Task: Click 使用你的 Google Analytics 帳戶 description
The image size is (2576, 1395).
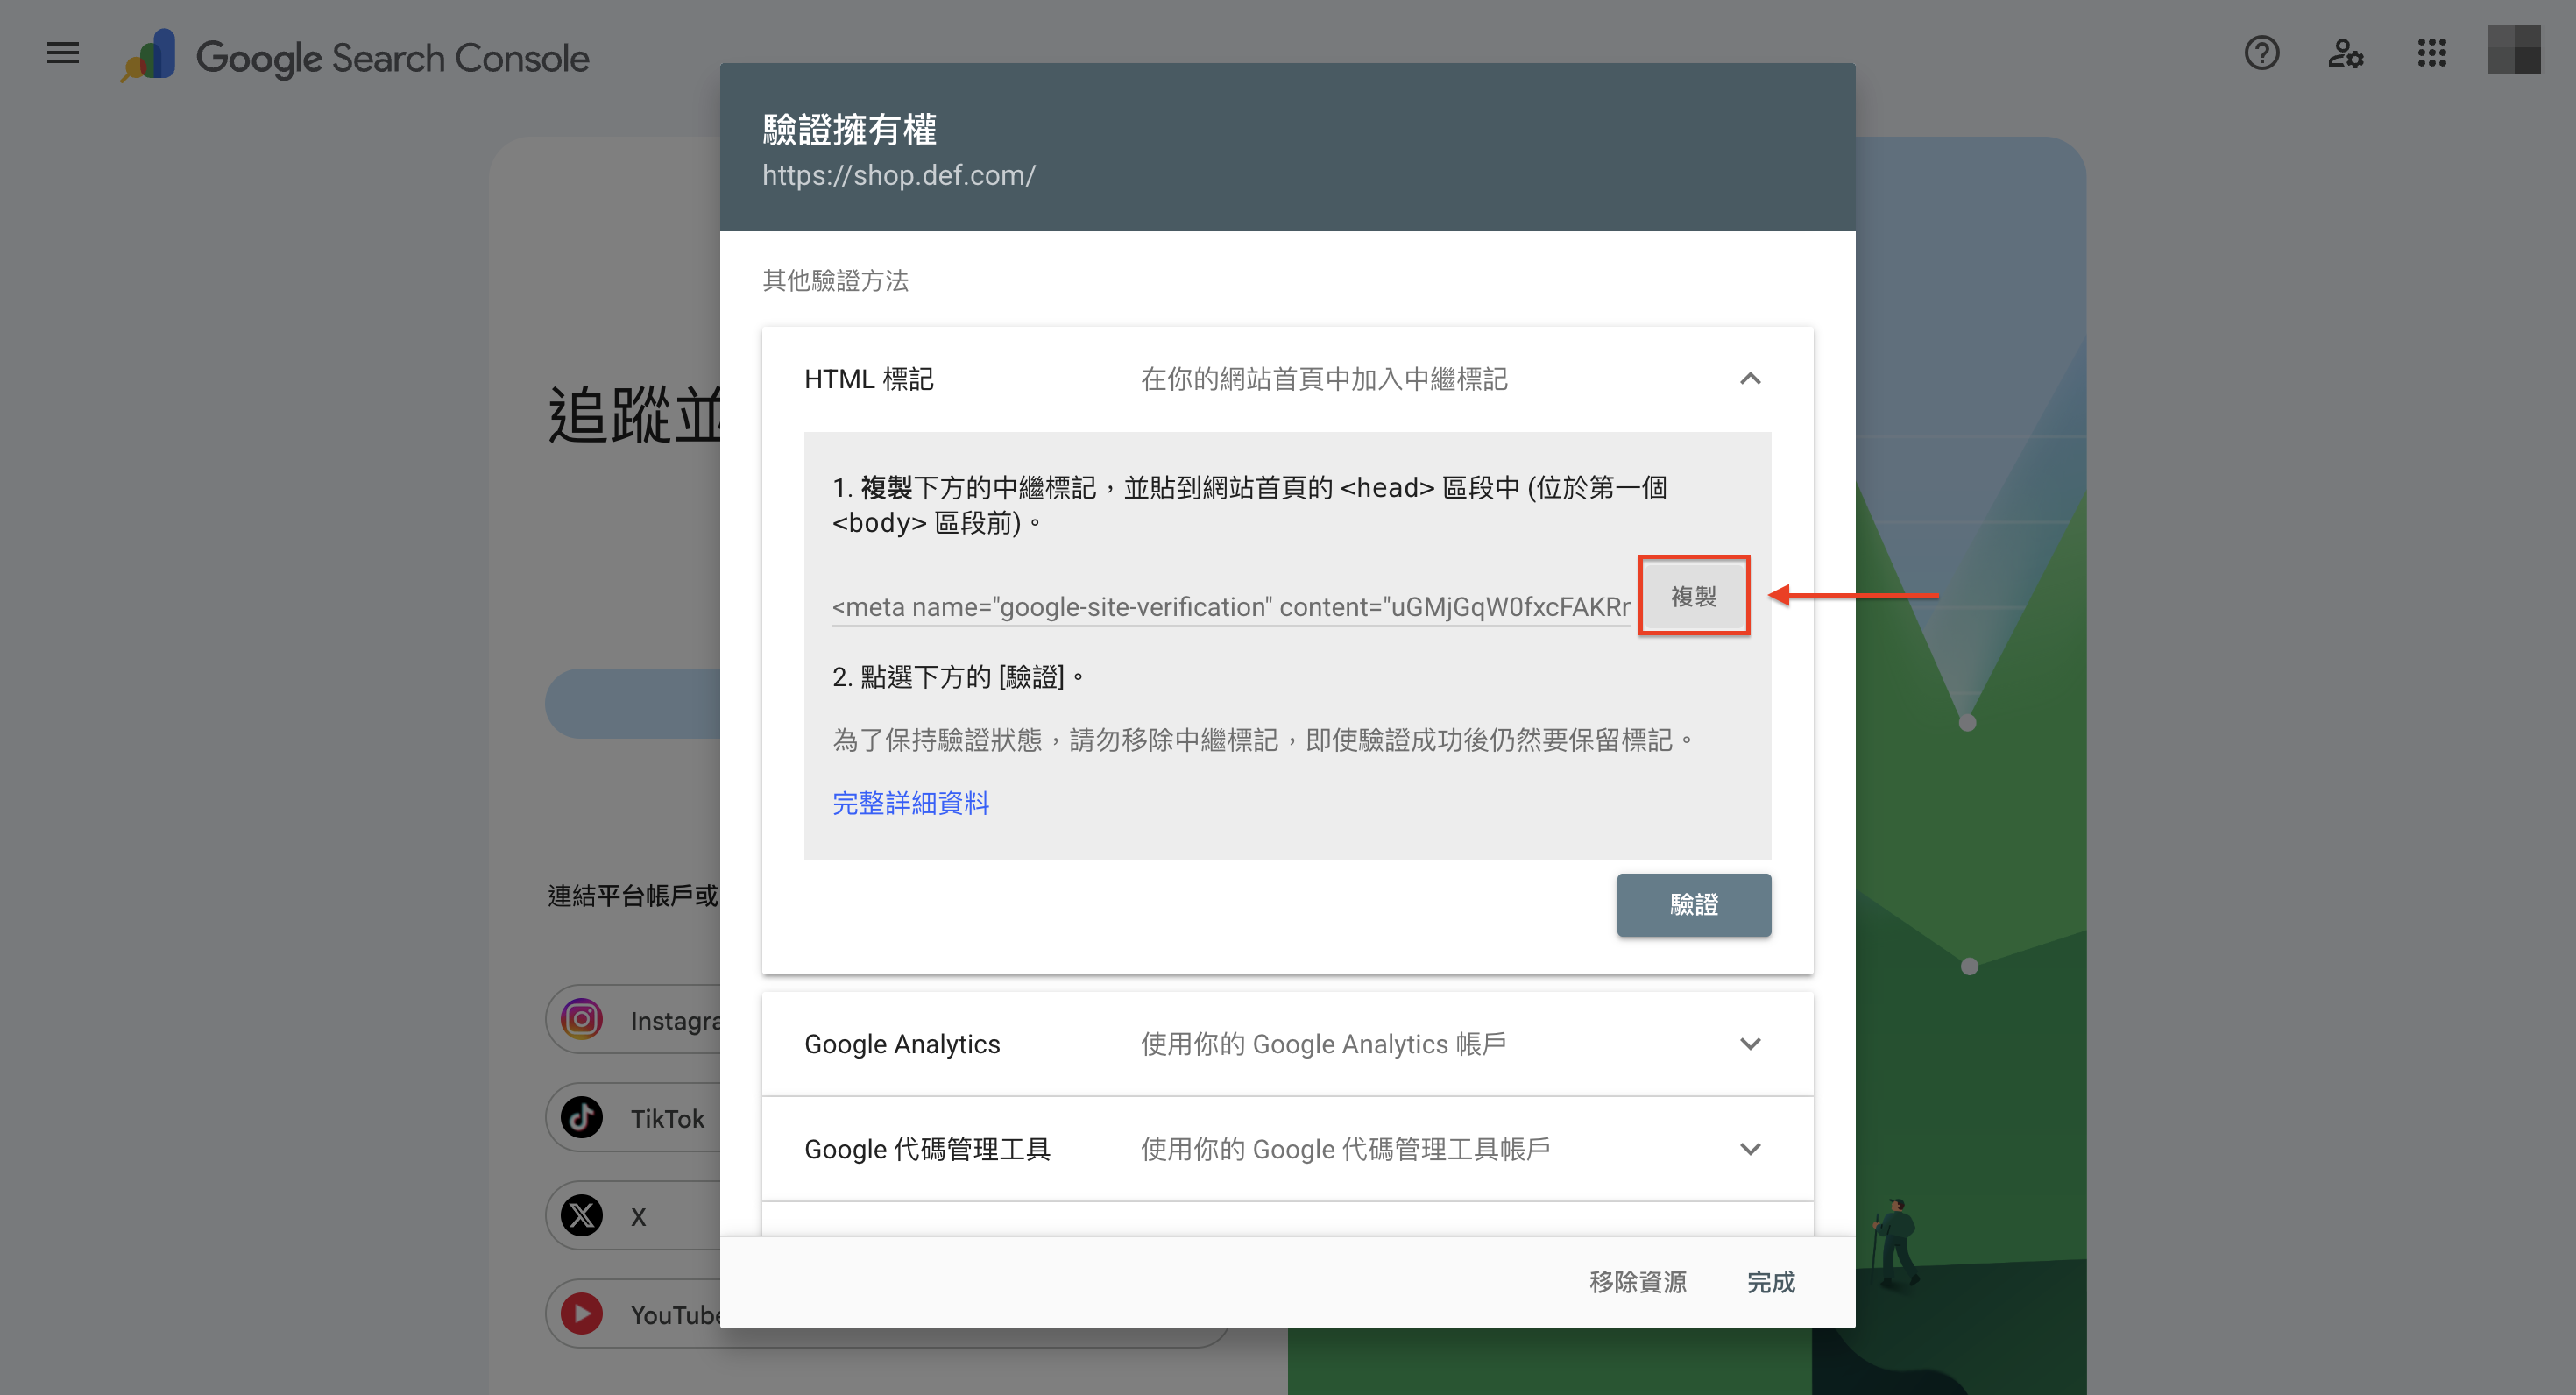Action: click(1322, 1043)
